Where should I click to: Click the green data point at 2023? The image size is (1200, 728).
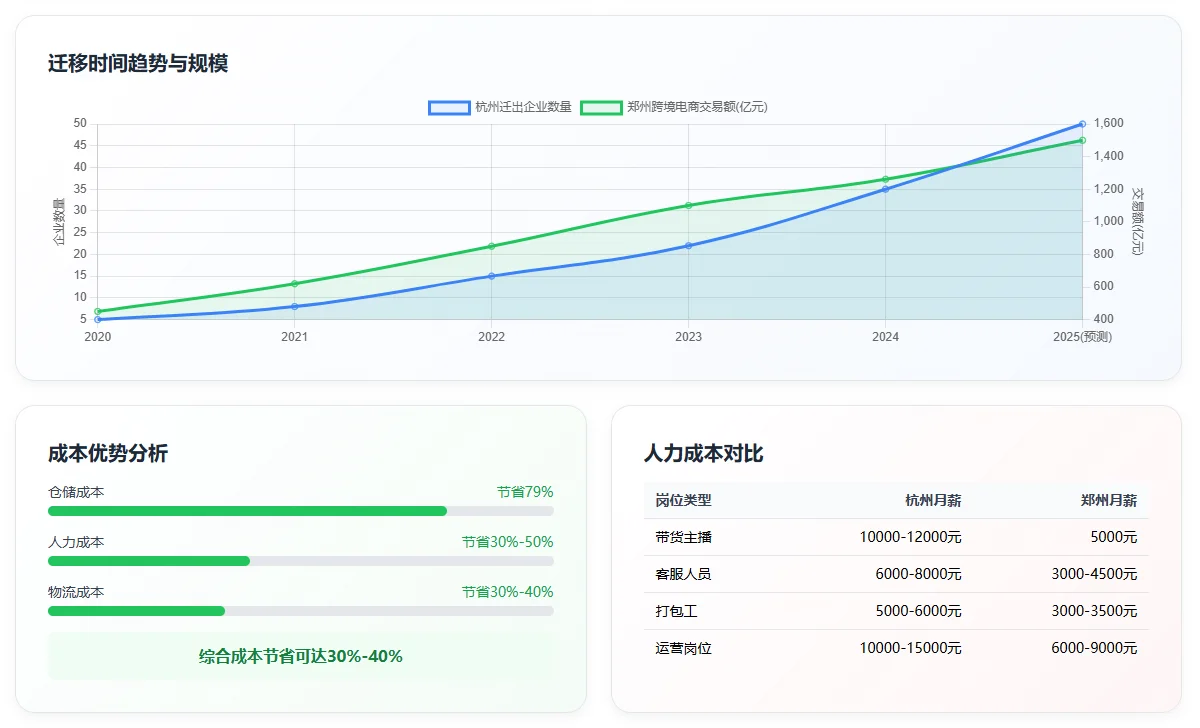688,205
